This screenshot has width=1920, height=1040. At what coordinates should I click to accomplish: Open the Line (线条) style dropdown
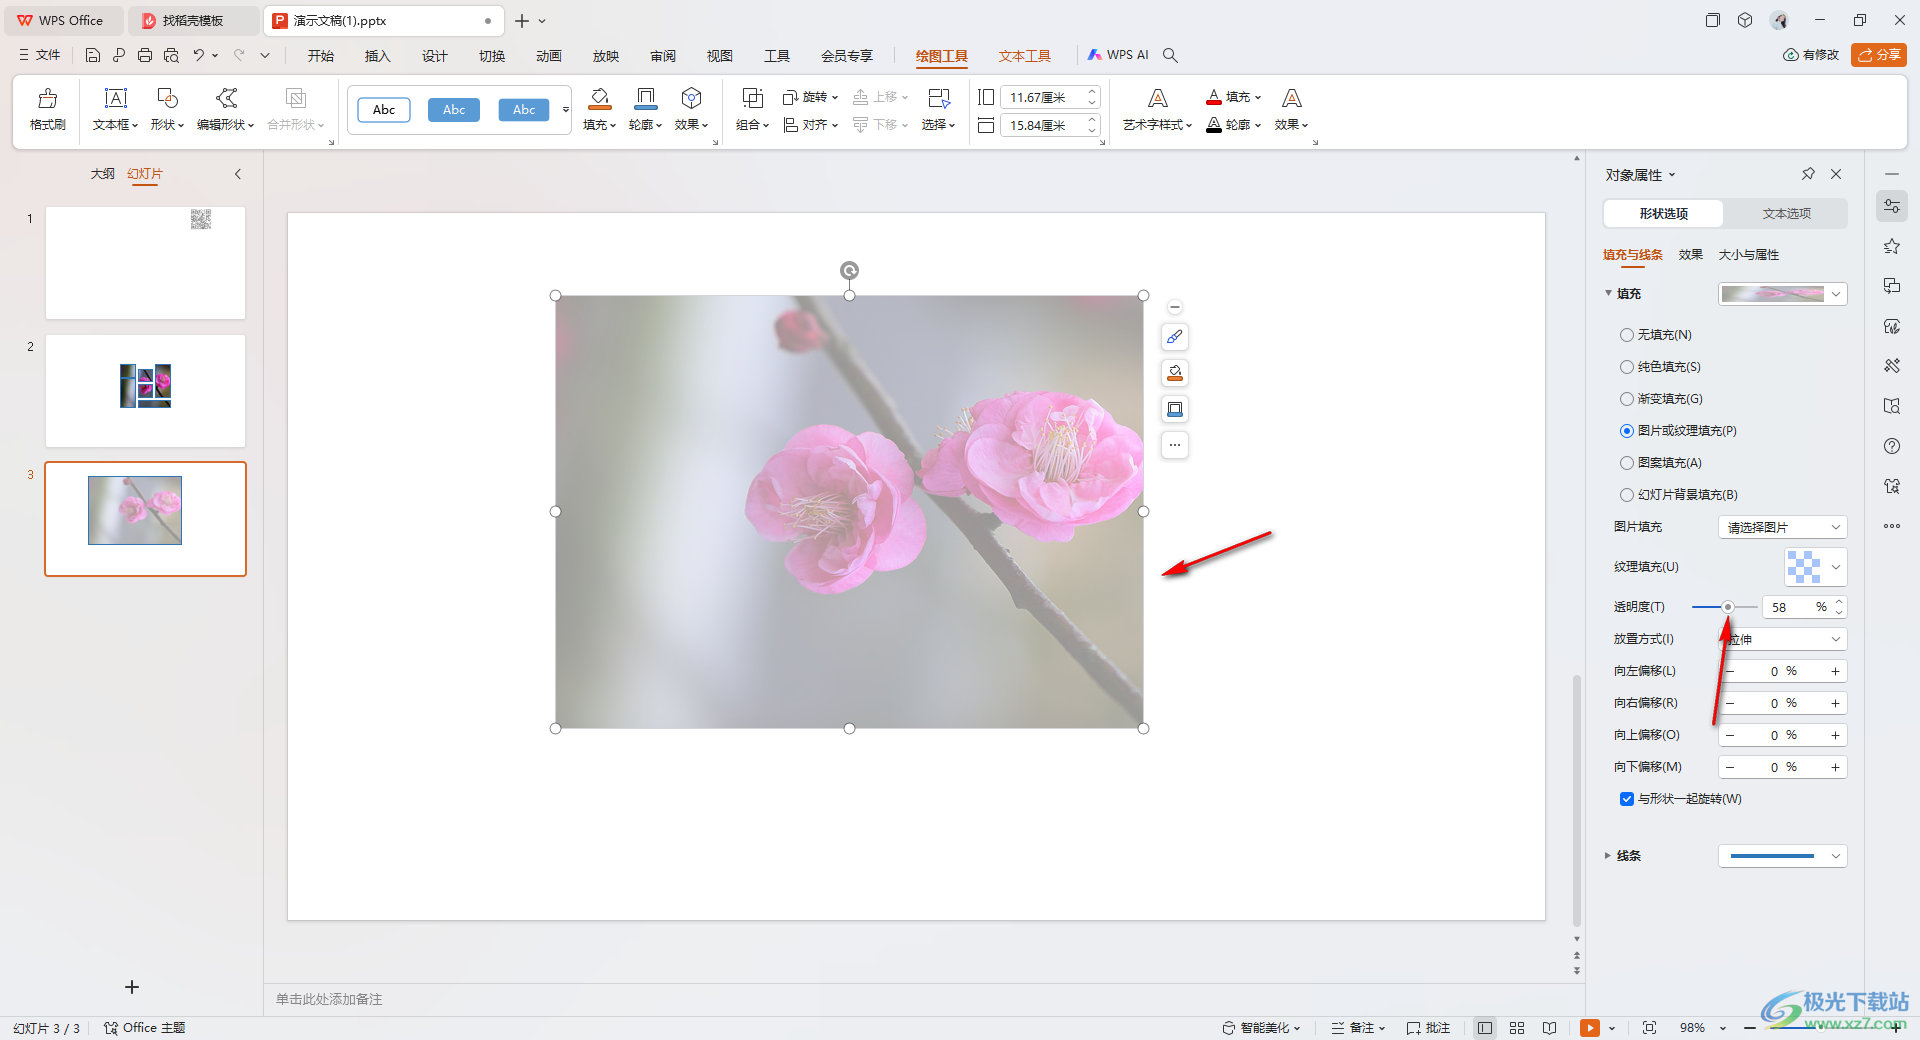click(x=1782, y=856)
